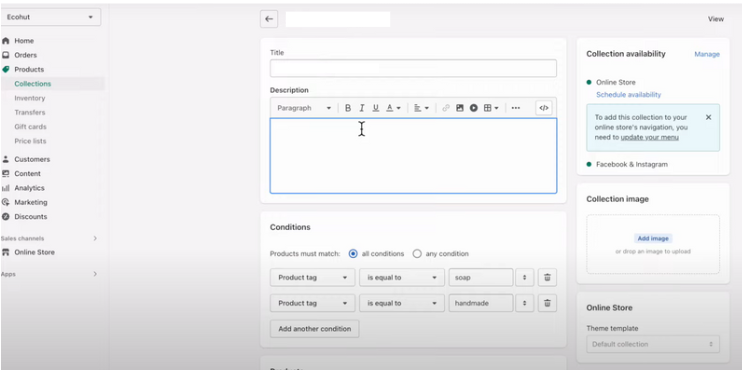The height and width of the screenshot is (370, 742).
Task: Open the Content icon in sidebar
Action: point(6,173)
